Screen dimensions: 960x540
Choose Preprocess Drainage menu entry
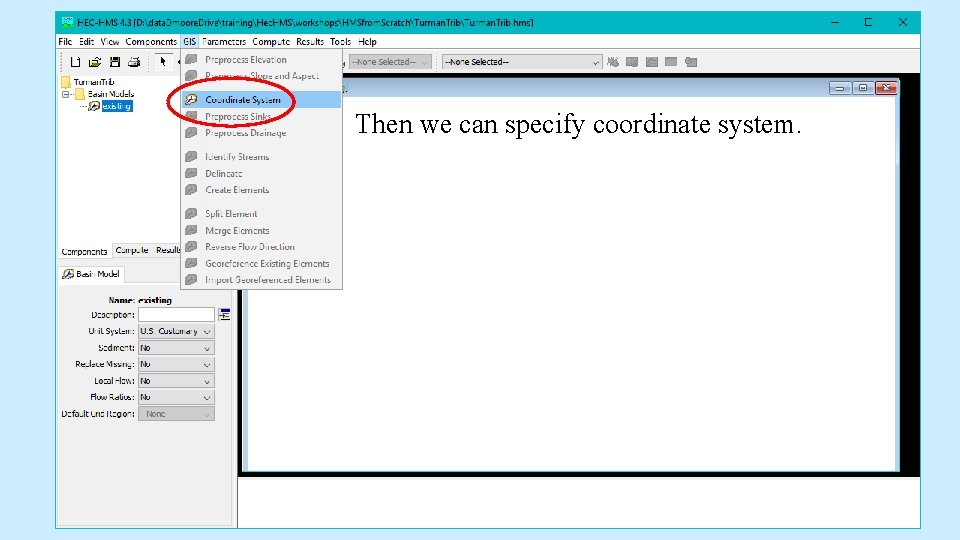(x=261, y=133)
